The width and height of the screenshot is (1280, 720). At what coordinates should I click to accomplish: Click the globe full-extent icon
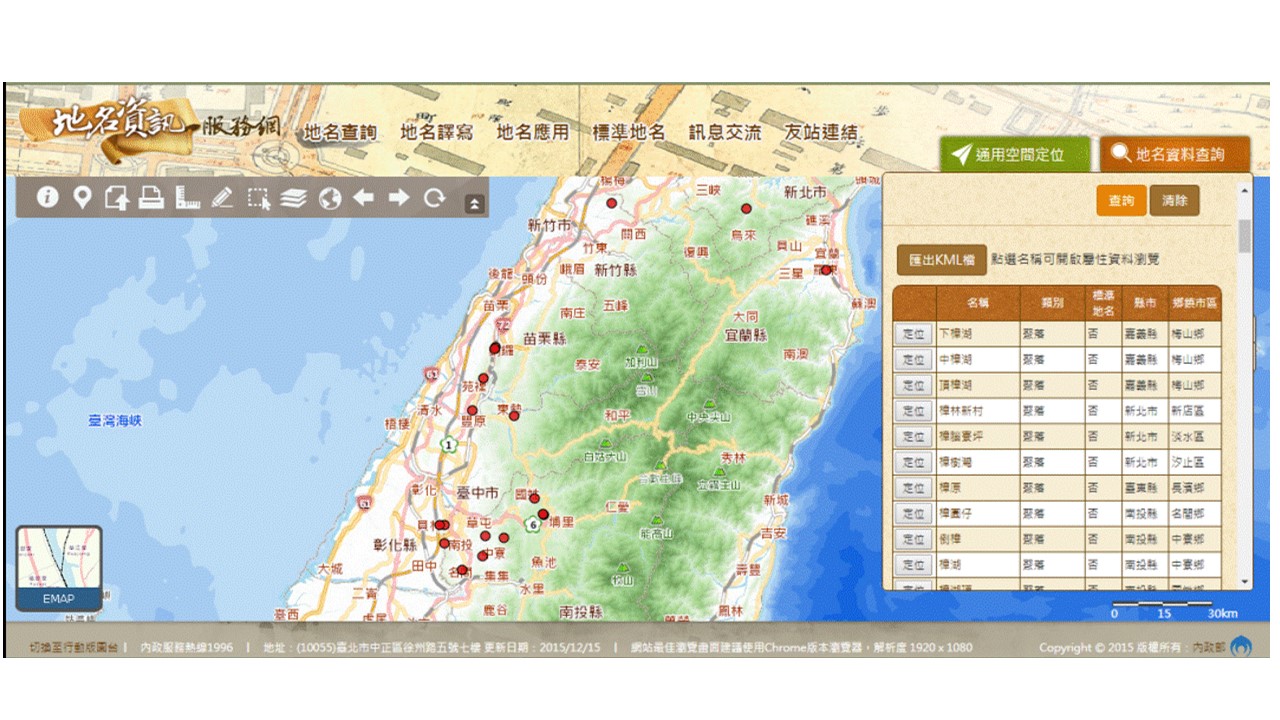[329, 198]
